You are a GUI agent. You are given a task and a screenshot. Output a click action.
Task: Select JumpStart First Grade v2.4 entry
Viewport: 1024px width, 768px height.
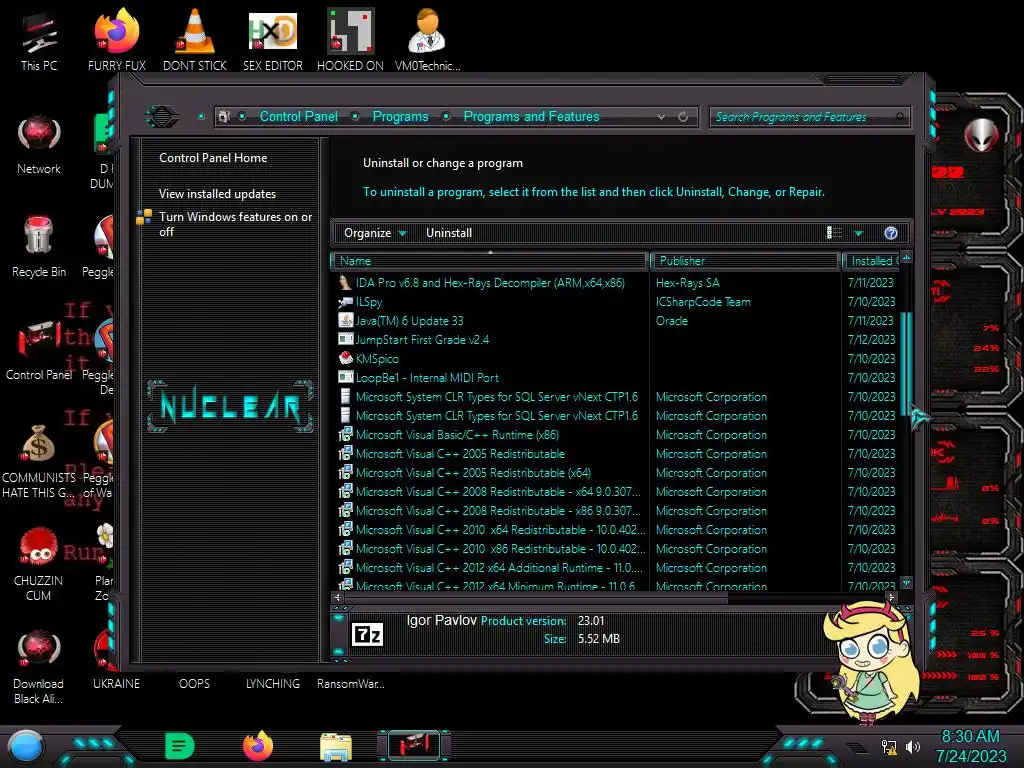click(x=422, y=340)
